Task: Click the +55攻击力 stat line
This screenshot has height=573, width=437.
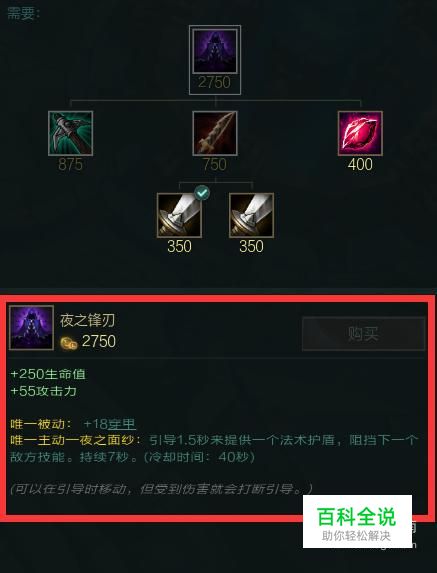Action: (x=43, y=391)
